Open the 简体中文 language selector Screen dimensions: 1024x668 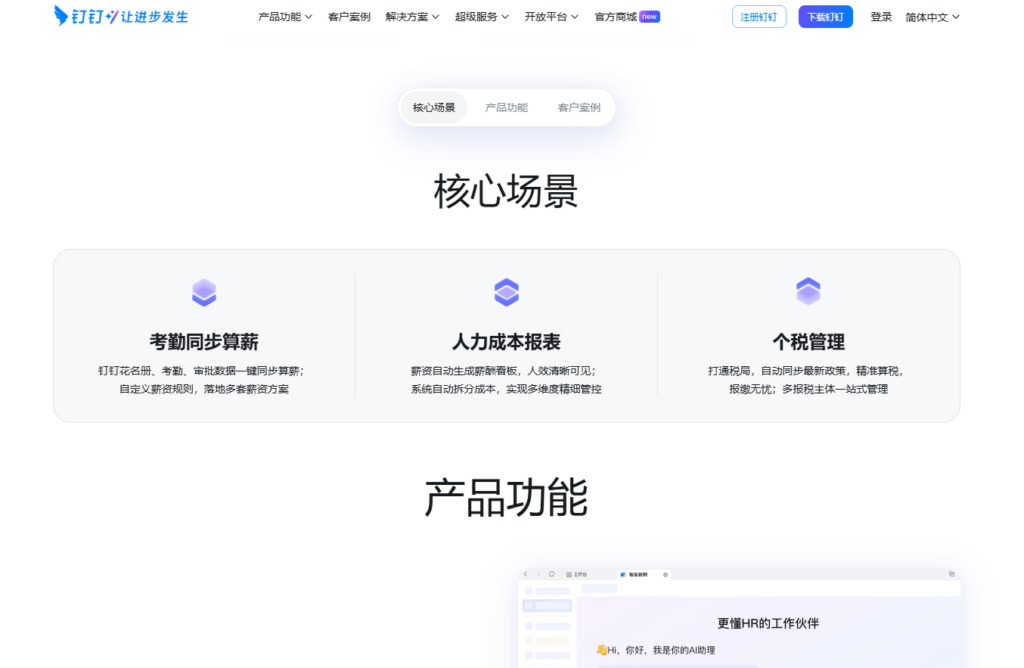click(x=929, y=16)
